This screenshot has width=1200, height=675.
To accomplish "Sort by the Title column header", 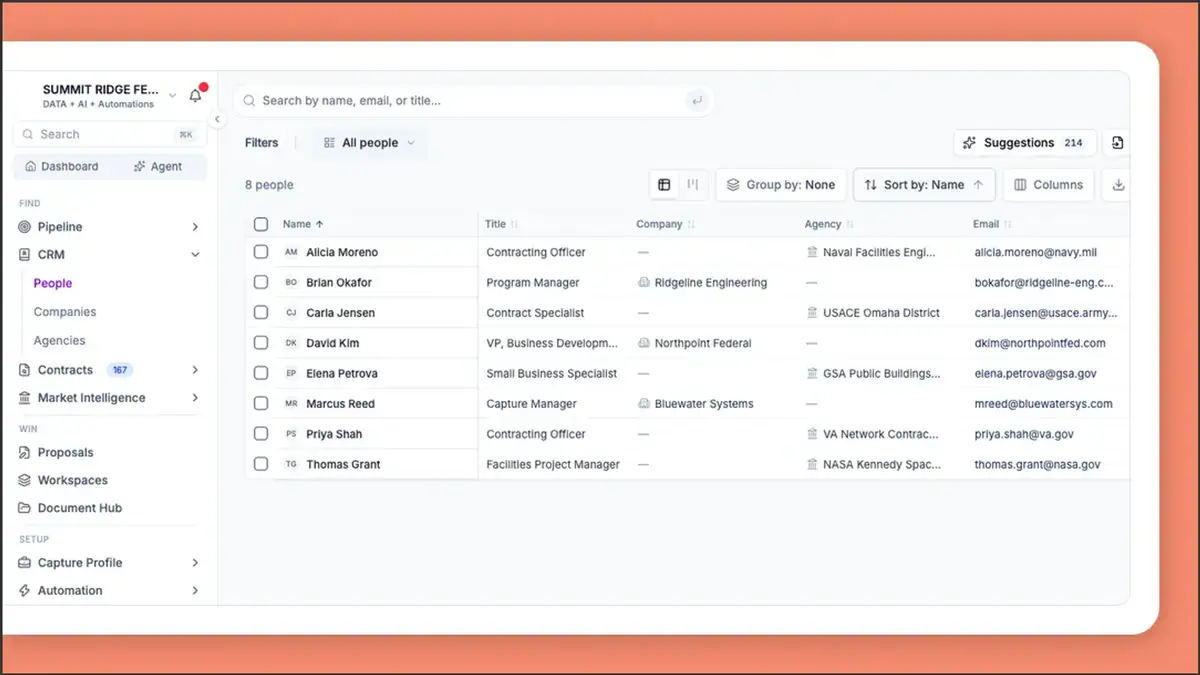I will click(502, 224).
